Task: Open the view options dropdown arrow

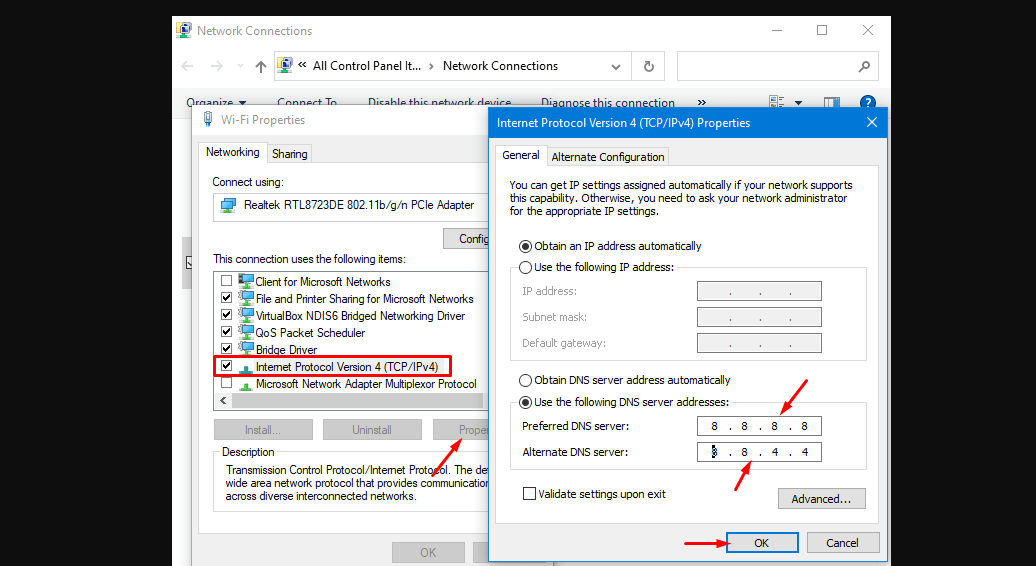Action: [798, 102]
